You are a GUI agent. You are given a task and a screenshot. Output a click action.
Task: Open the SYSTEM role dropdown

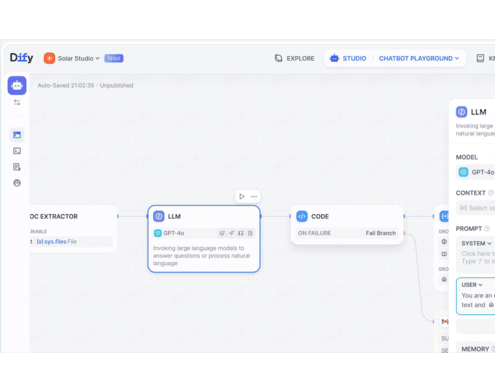(476, 244)
